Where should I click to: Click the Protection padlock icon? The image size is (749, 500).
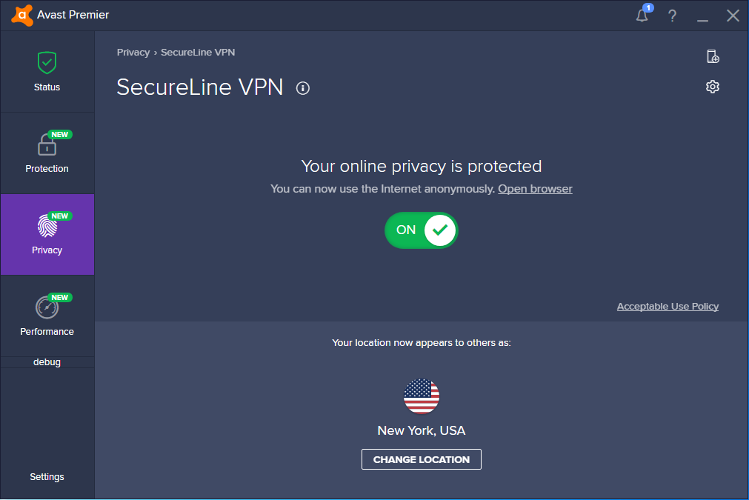pos(47,144)
